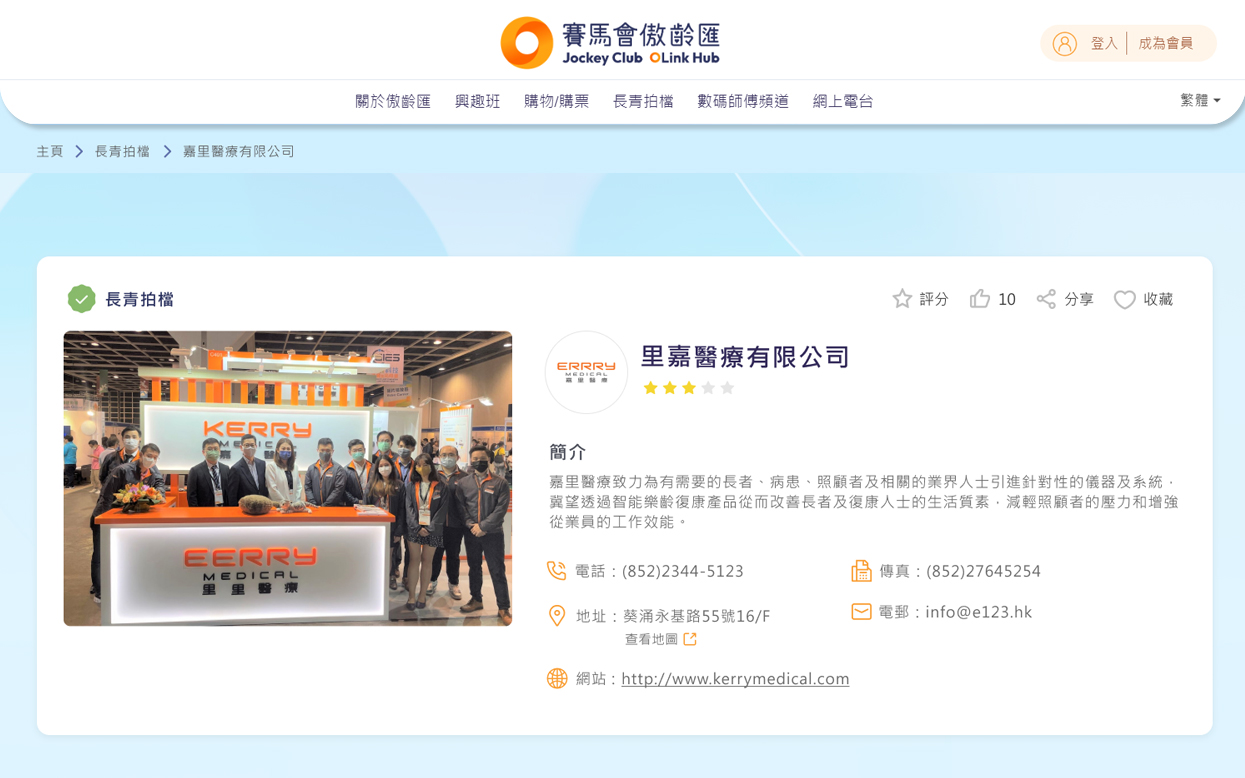The height and width of the screenshot is (778, 1245).
Task: Click the breadcrumb text 嘉里醫療有限公司
Action: click(x=239, y=151)
